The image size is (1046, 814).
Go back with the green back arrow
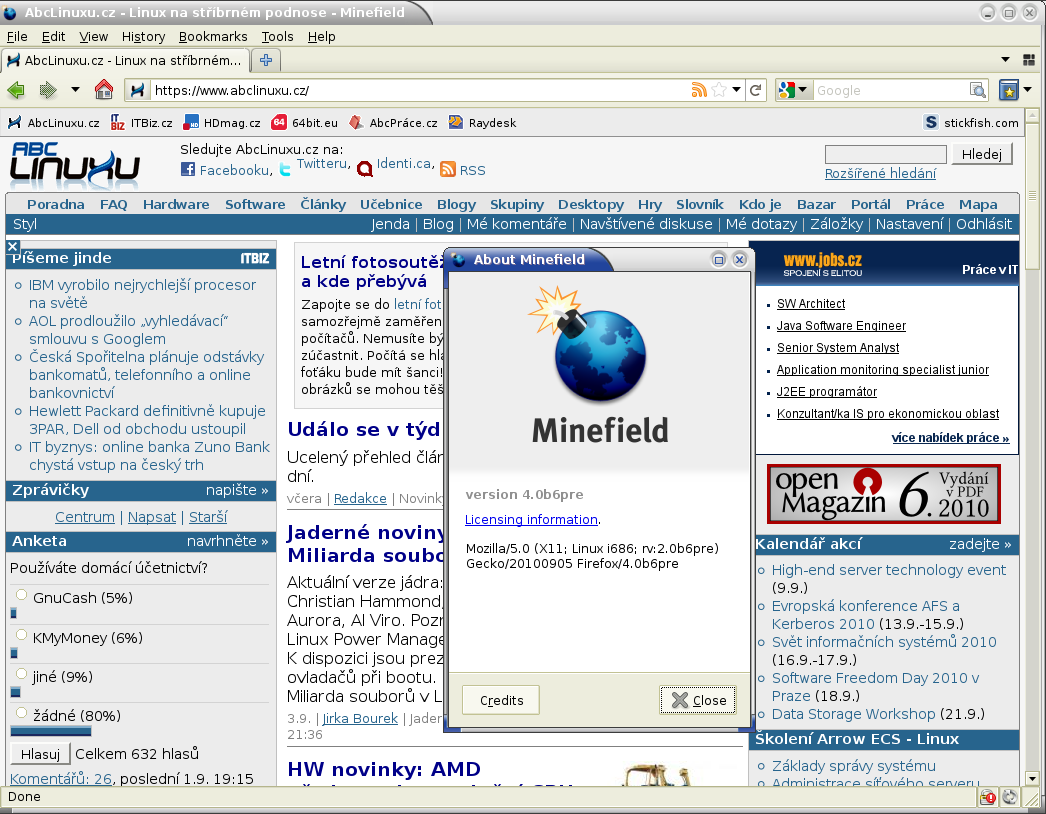coord(16,89)
